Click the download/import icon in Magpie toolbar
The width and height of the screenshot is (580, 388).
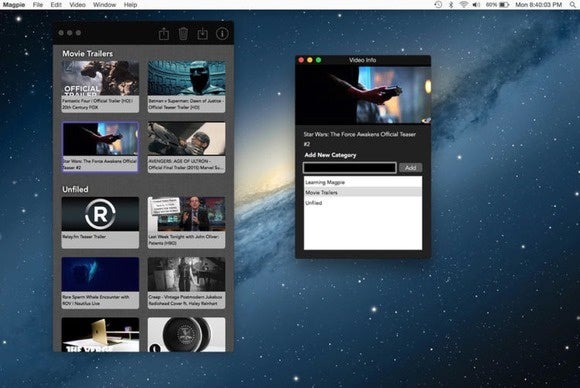(x=203, y=34)
